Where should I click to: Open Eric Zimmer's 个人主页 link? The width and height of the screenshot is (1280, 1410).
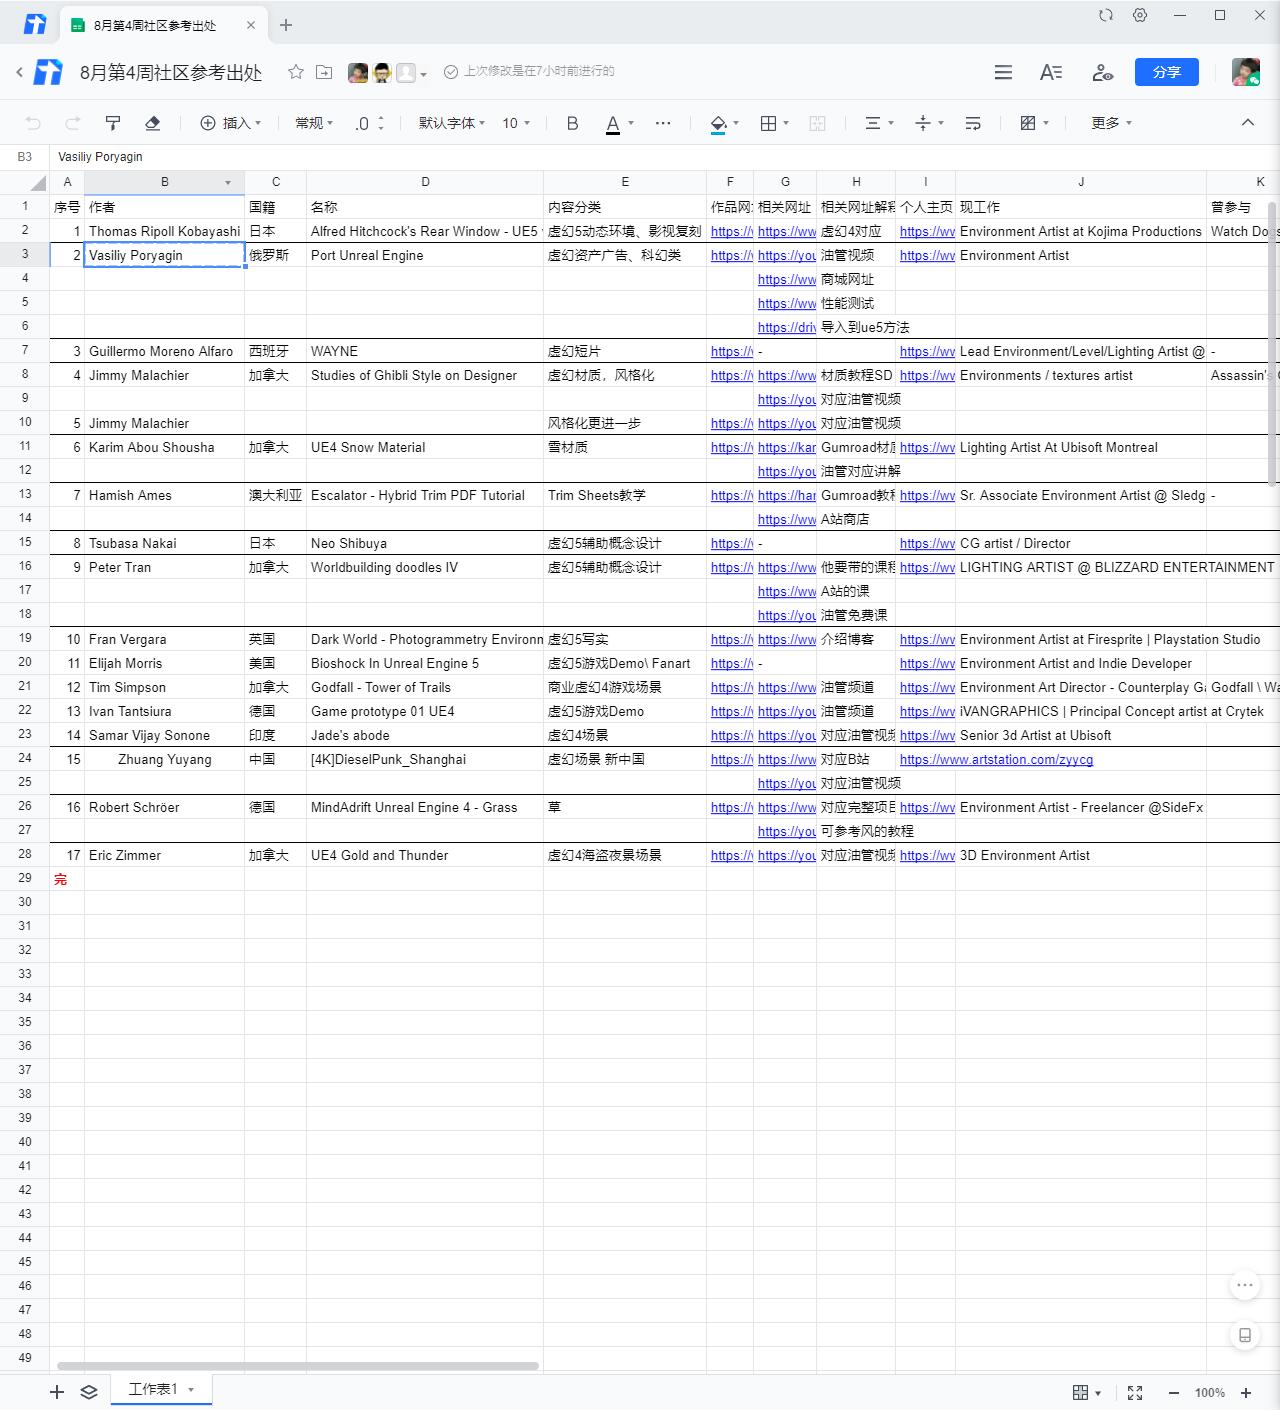click(927, 855)
